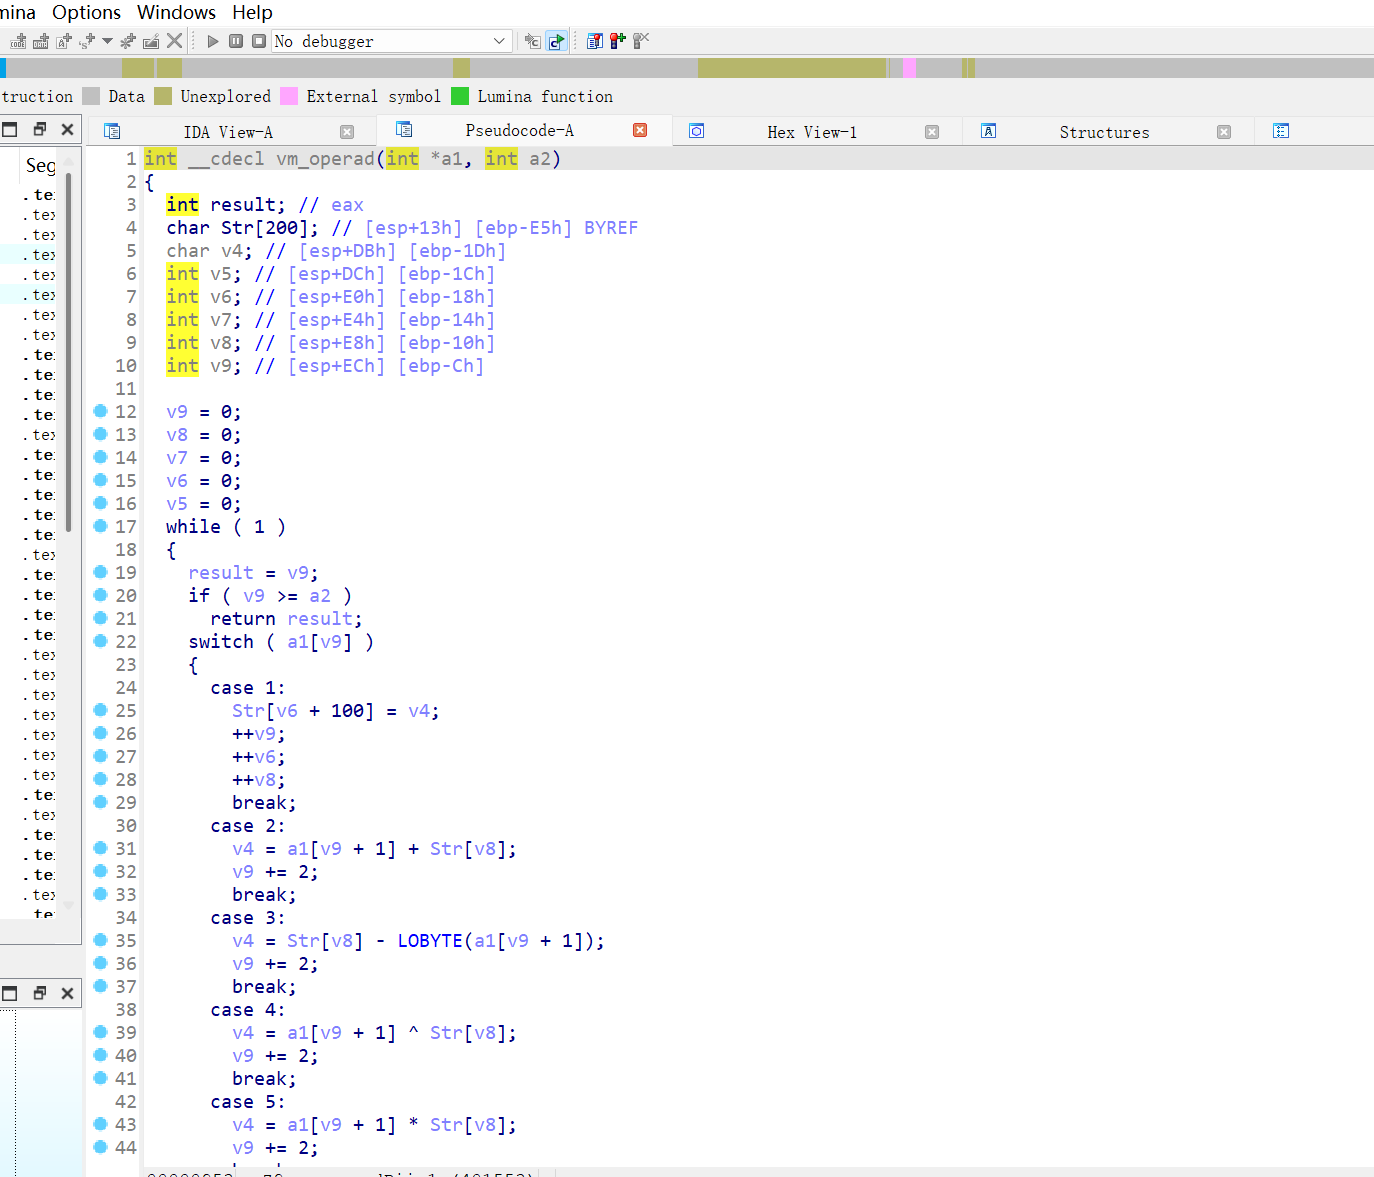Open the breakpoints list icon

[595, 41]
